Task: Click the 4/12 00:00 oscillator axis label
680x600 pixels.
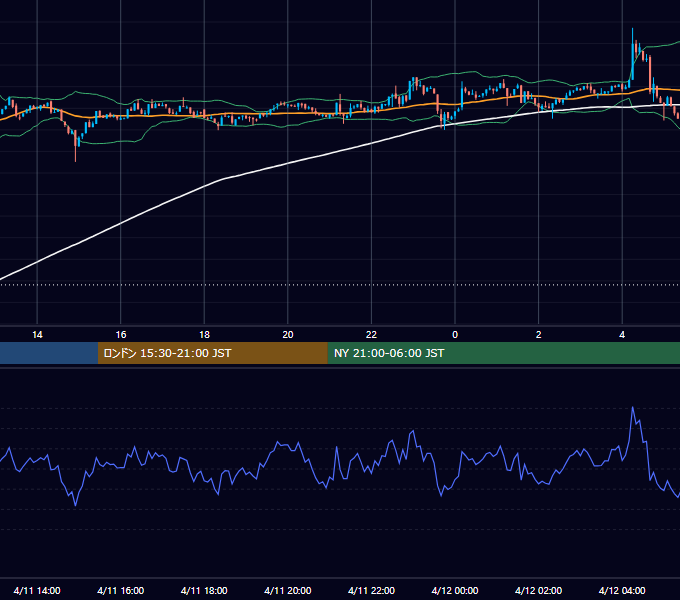Action: click(x=455, y=590)
